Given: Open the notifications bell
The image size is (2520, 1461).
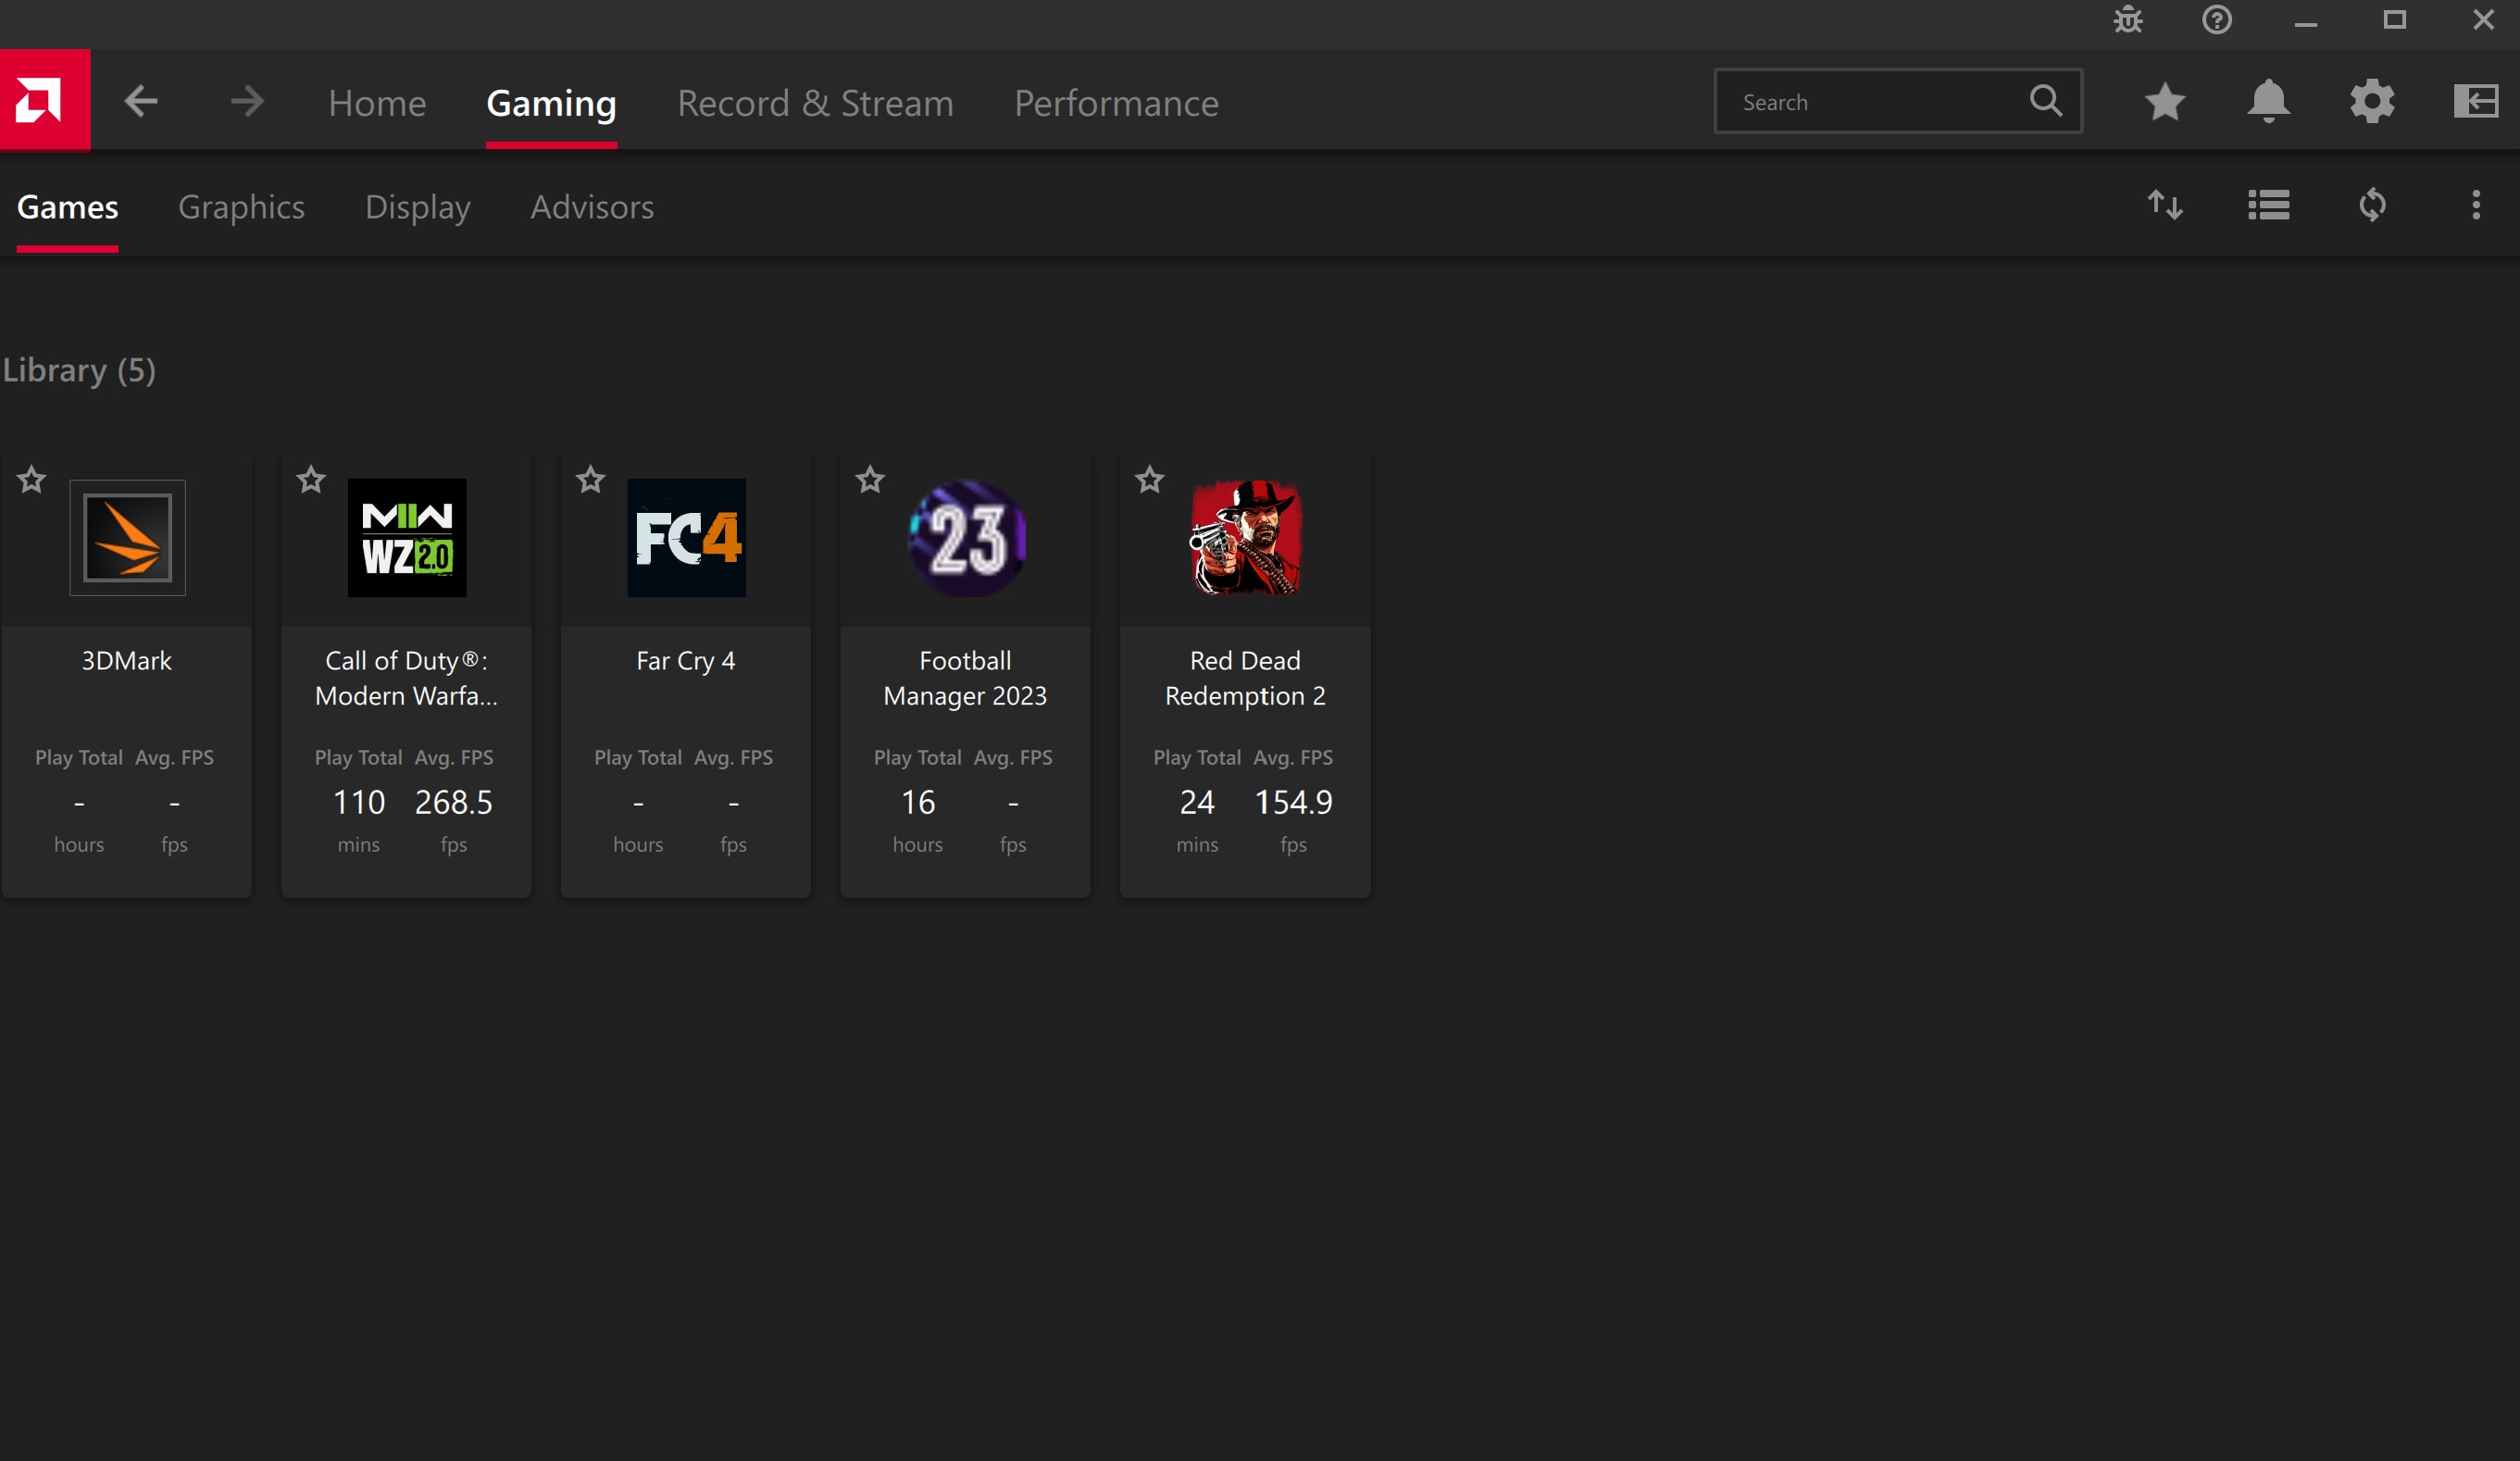Looking at the screenshot, I should pyautogui.click(x=2268, y=101).
